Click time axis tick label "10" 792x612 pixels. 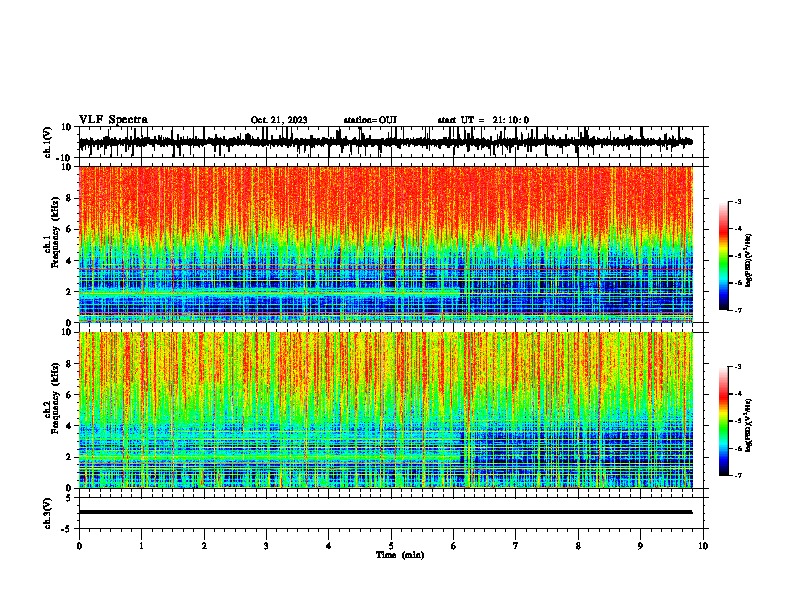click(x=703, y=546)
